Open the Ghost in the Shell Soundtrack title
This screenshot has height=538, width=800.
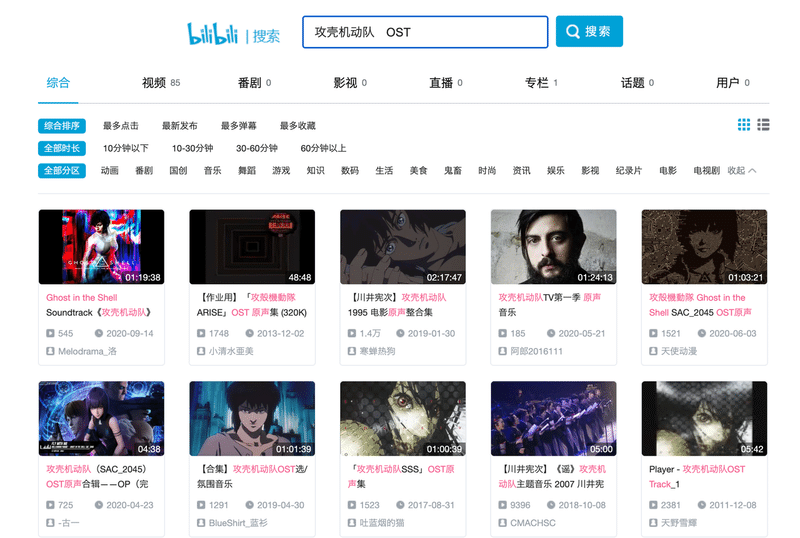[99, 305]
